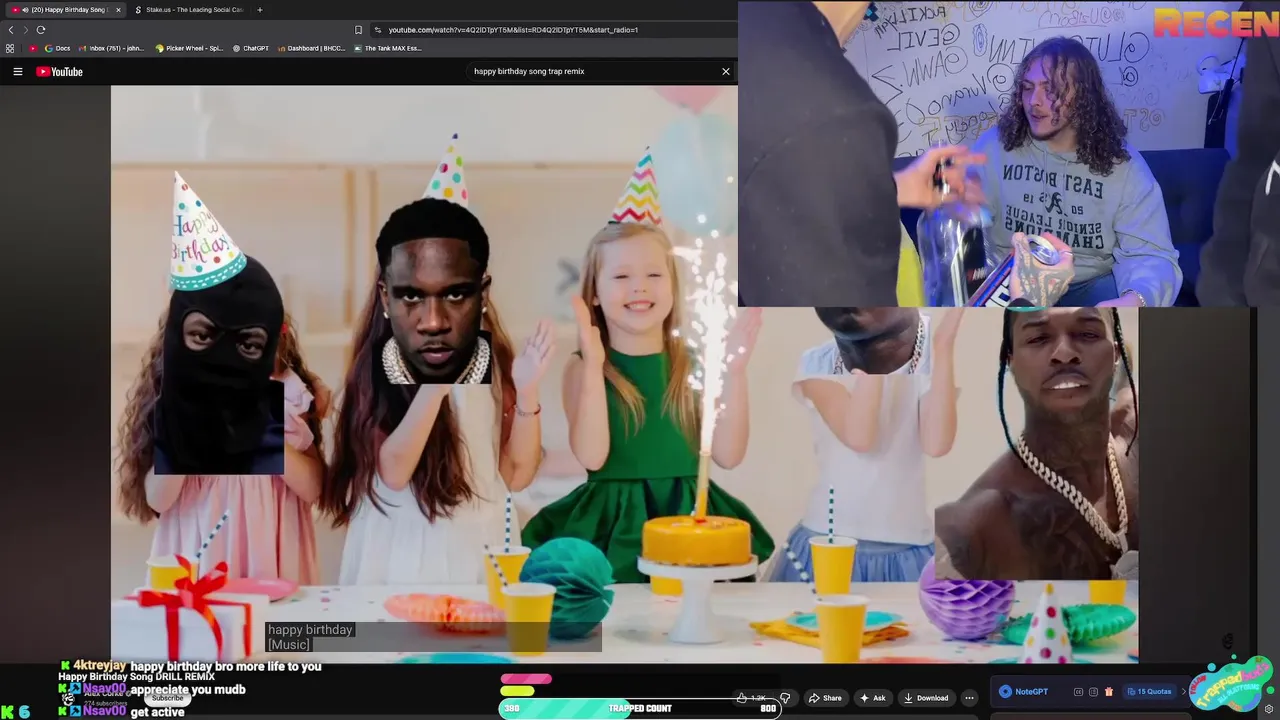Viewport: 1280px width, 720px height.
Task: Reload the page with the refresh icon
Action: coord(41,30)
